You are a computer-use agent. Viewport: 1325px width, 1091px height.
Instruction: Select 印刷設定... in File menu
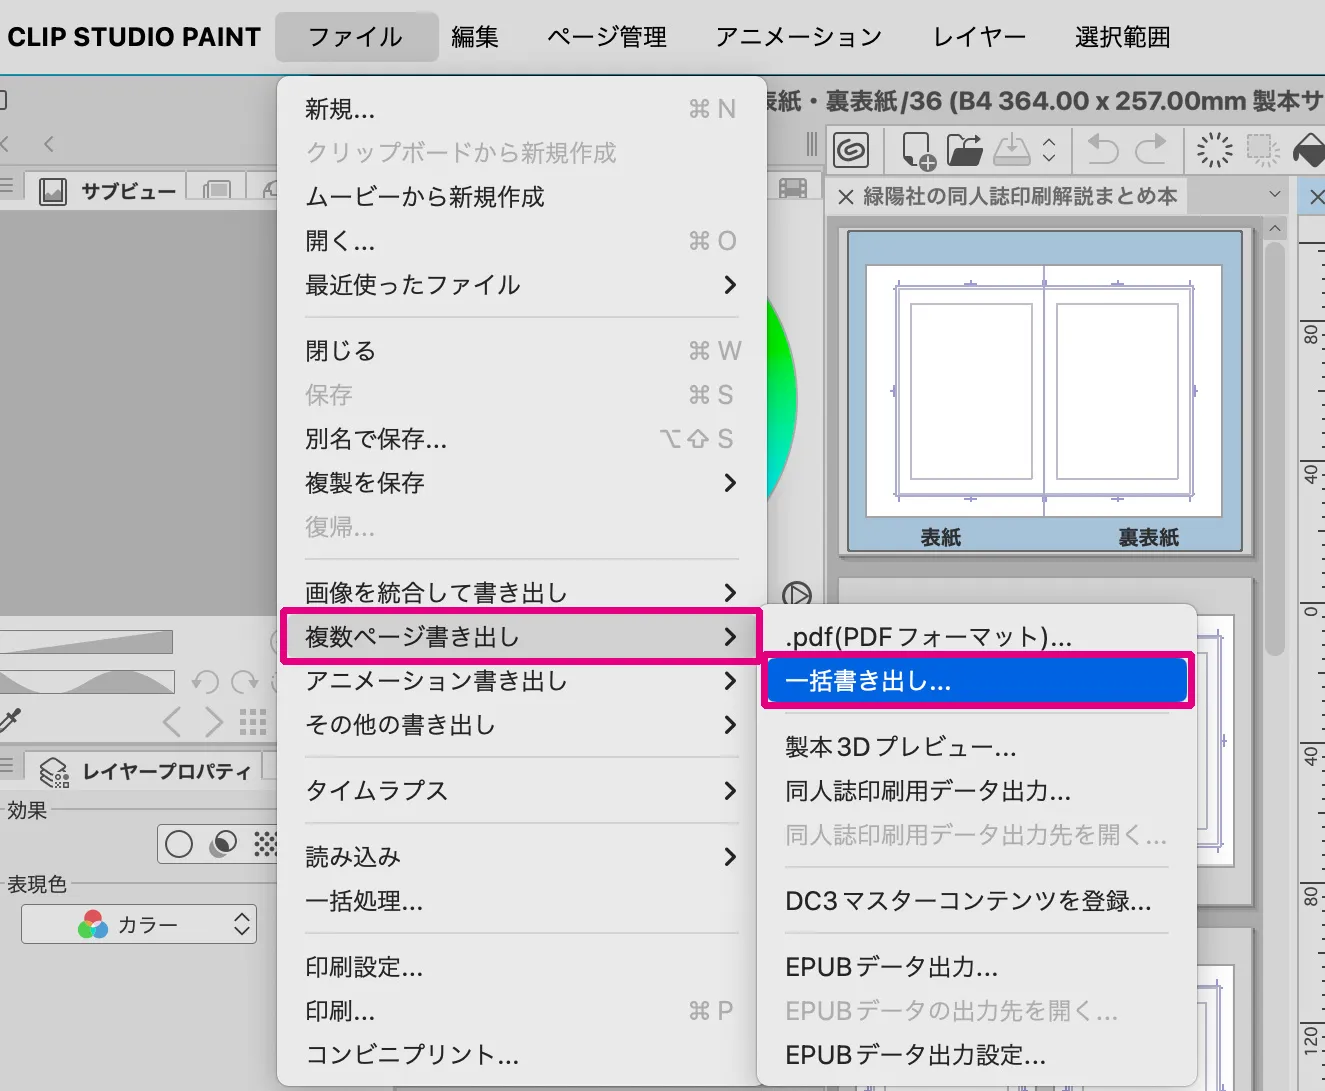pyautogui.click(x=521, y=967)
